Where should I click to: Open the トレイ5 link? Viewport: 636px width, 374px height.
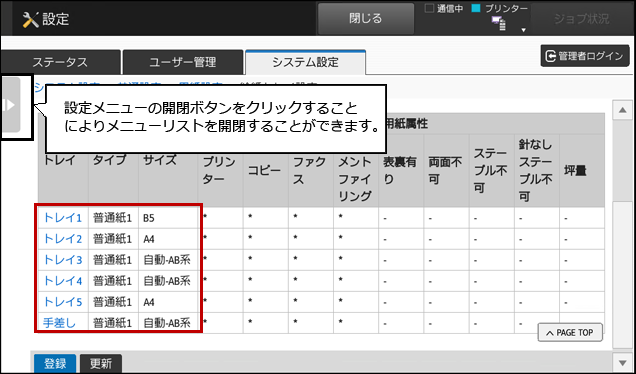point(62,302)
